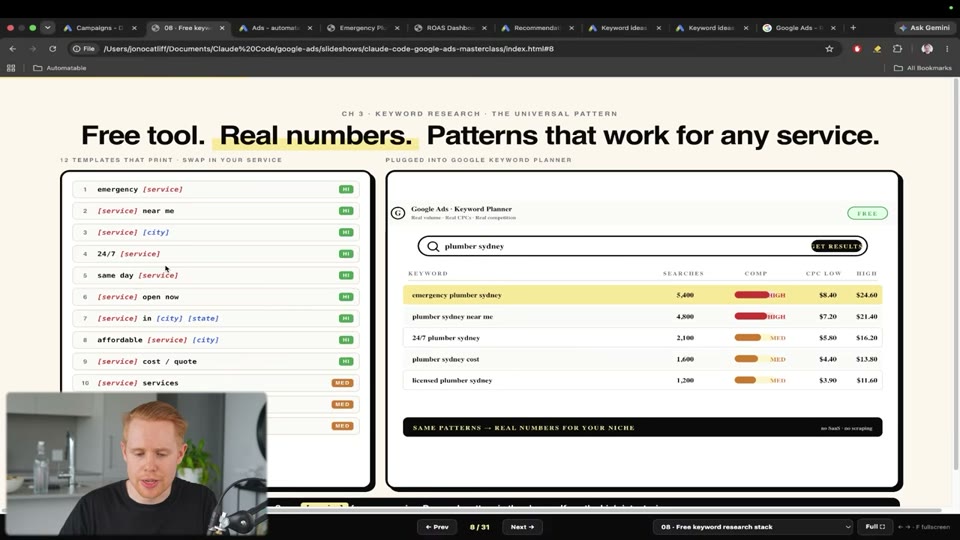Open the Automatable bookmarks folder
Image resolution: width=960 pixels, height=540 pixels.
[x=59, y=68]
